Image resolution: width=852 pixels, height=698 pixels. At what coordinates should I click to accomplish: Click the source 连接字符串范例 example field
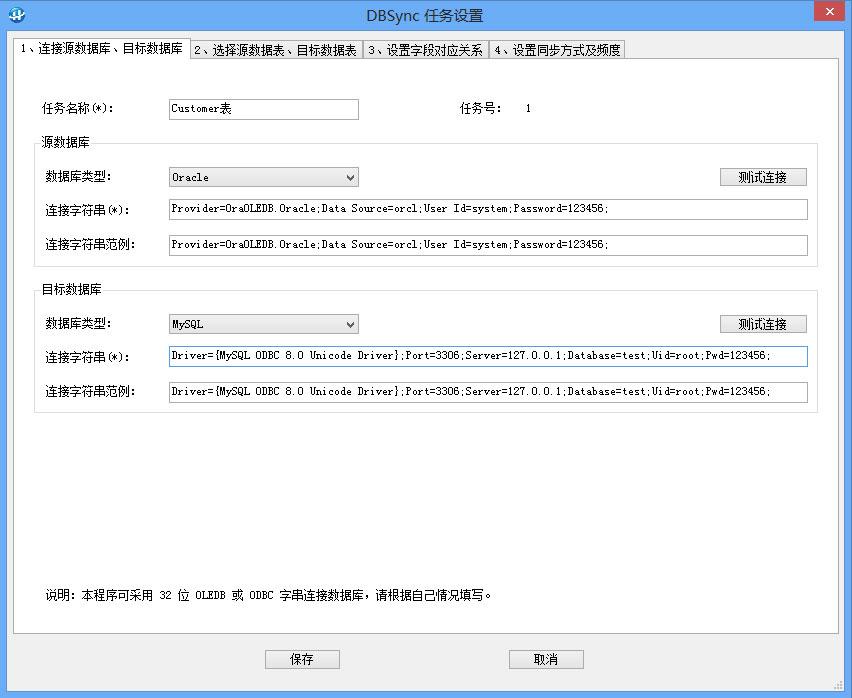pos(488,245)
